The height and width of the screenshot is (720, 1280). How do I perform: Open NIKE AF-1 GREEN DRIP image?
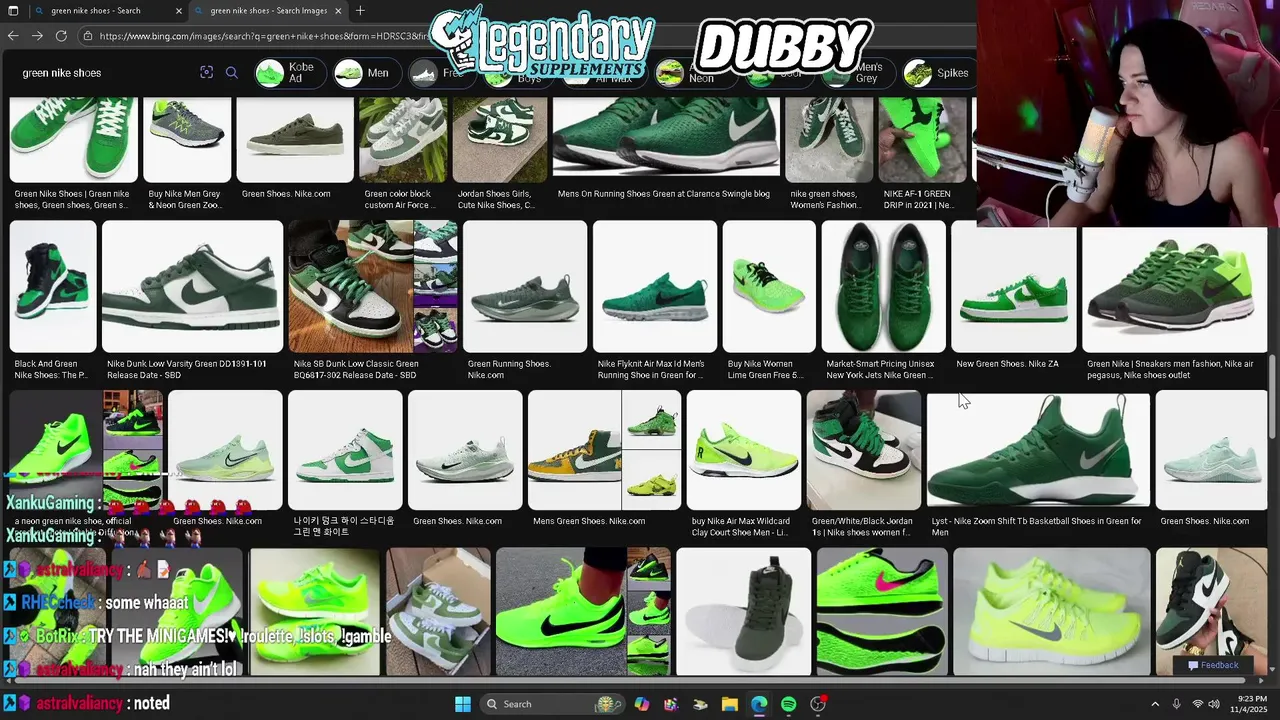pyautogui.click(x=922, y=139)
